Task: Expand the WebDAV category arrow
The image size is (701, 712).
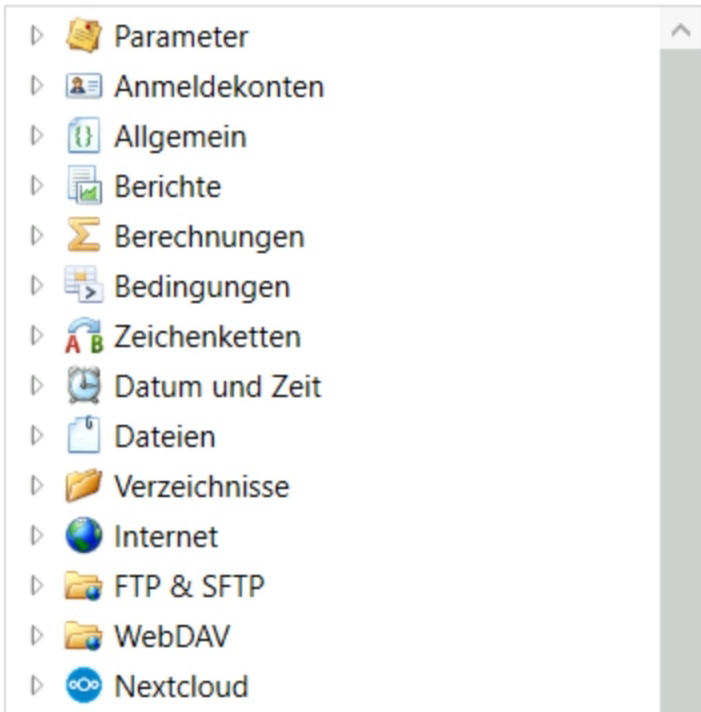Action: (x=38, y=637)
